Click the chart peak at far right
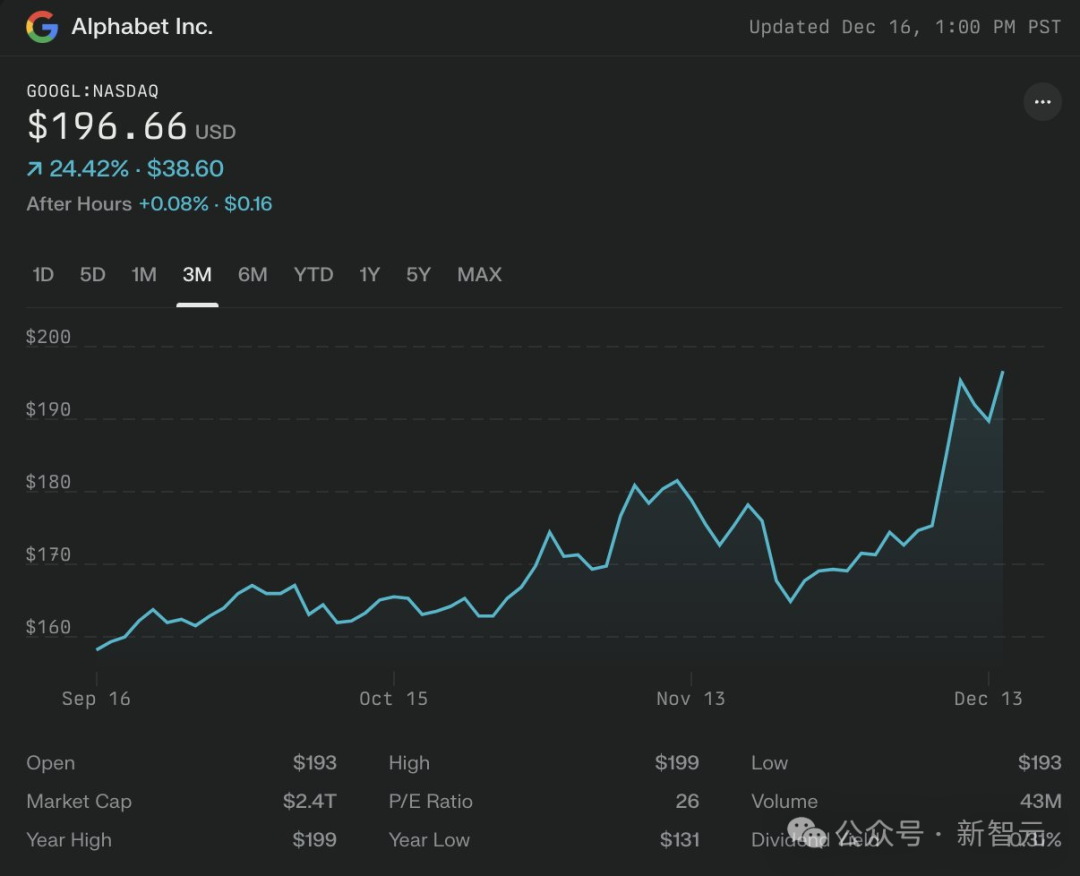1080x876 pixels. pyautogui.click(x=1002, y=372)
